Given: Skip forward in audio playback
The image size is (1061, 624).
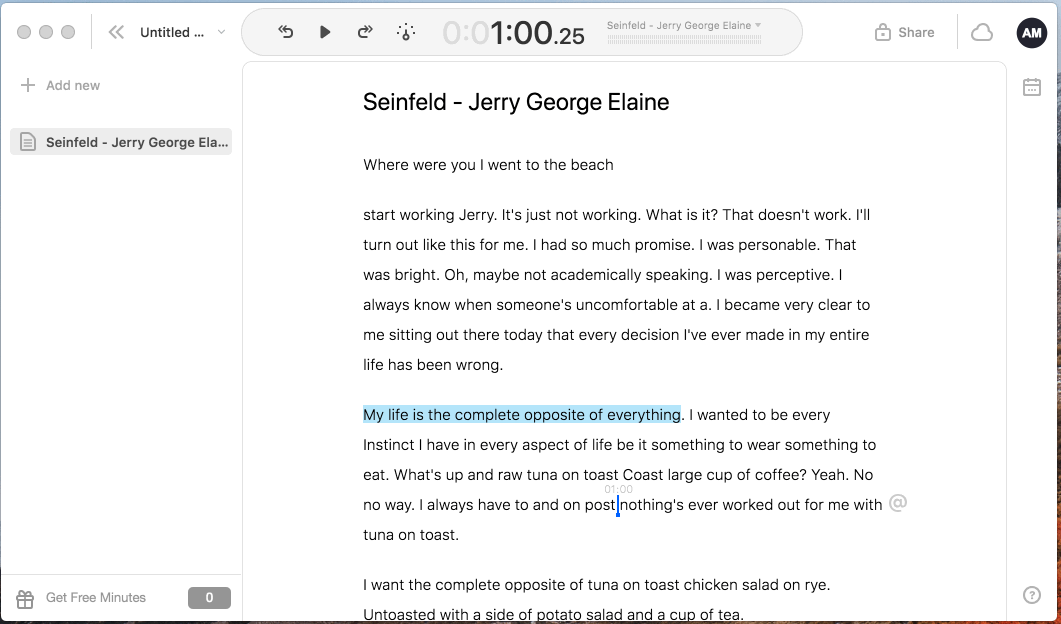Looking at the screenshot, I should pyautogui.click(x=365, y=32).
